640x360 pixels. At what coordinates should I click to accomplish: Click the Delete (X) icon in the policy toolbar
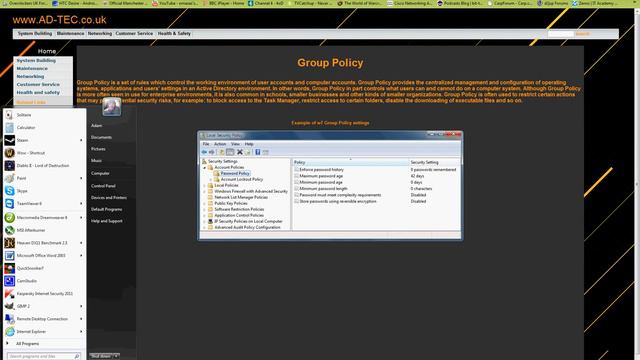coord(240,152)
